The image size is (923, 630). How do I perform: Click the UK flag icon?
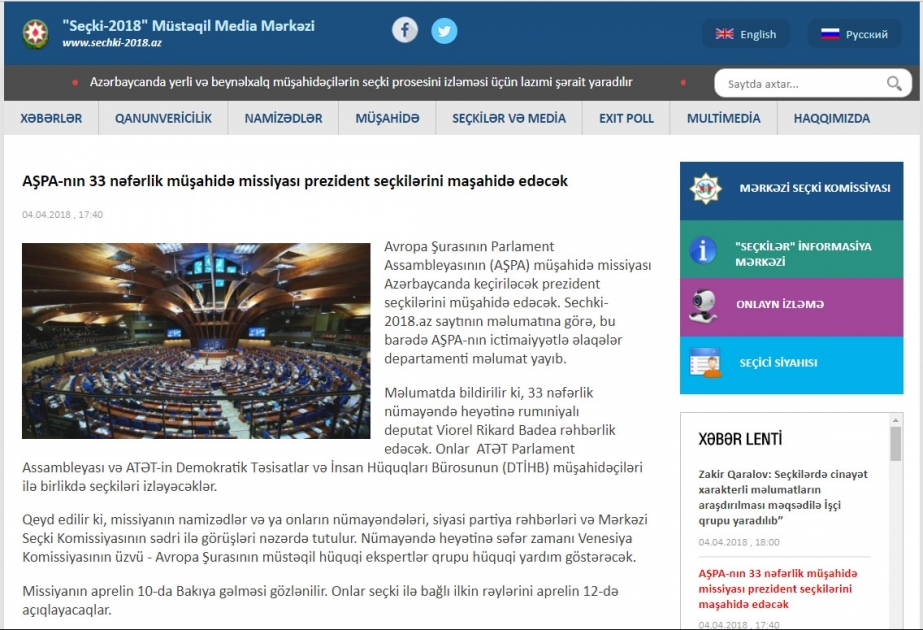click(x=725, y=34)
